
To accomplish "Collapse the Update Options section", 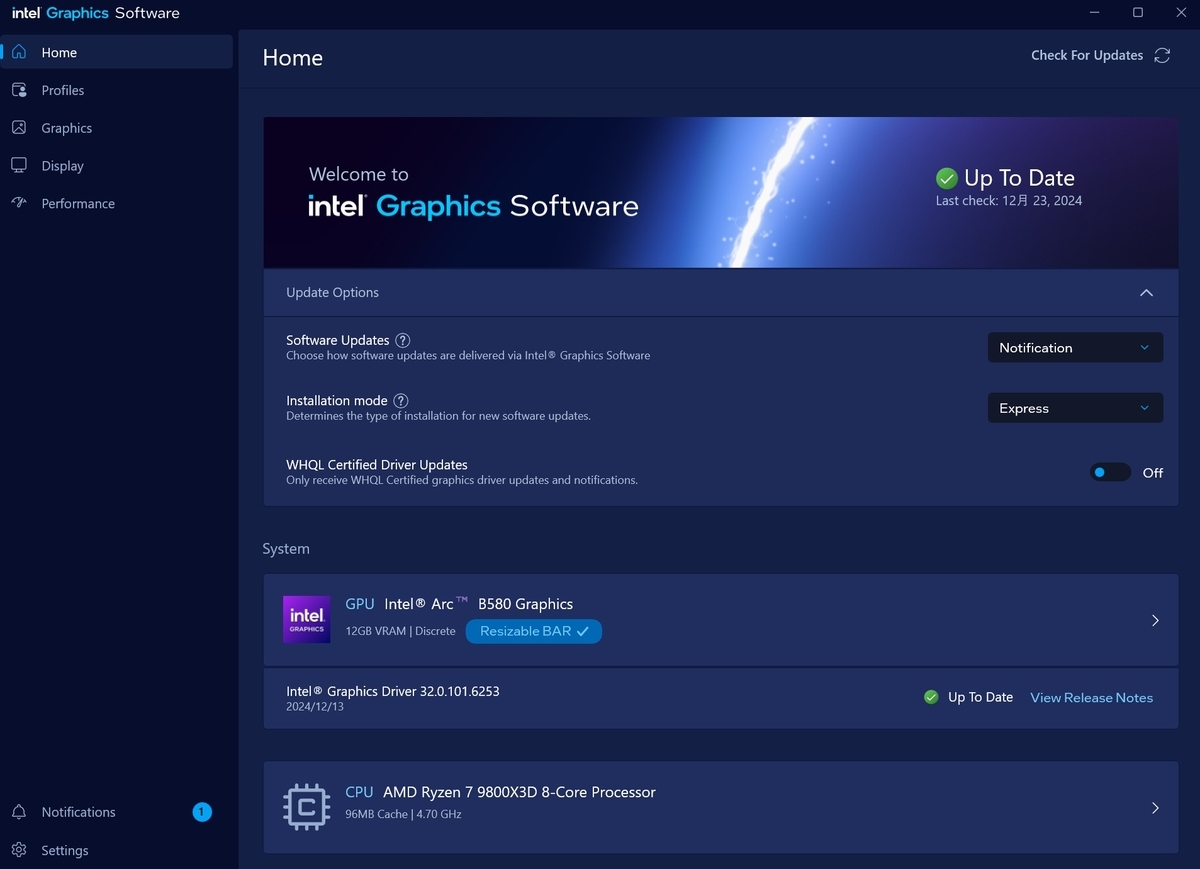I will point(1147,293).
